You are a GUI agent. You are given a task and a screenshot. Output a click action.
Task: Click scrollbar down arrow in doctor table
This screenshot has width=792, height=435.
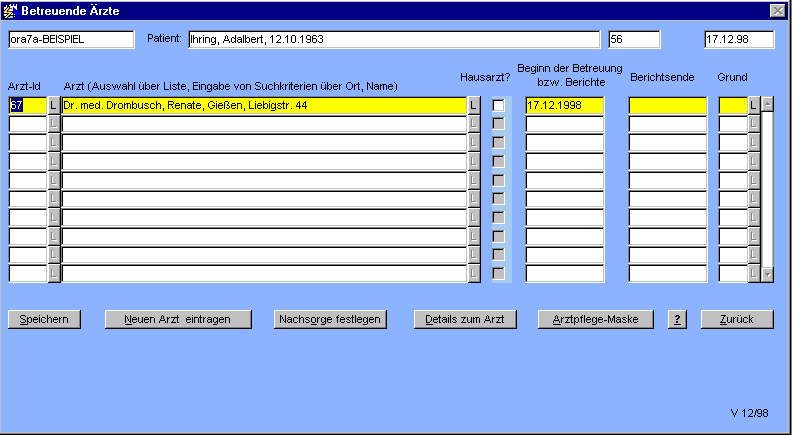pyautogui.click(x=768, y=273)
